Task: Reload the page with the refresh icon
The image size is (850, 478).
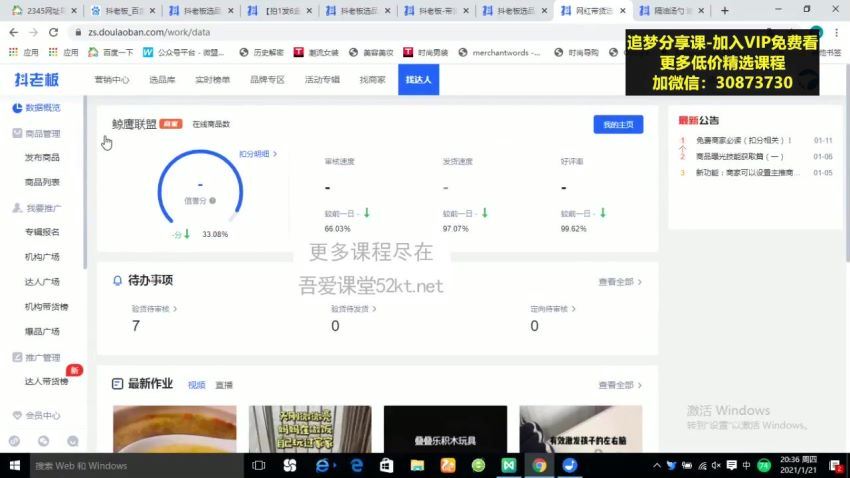Action: pyautogui.click(x=53, y=33)
